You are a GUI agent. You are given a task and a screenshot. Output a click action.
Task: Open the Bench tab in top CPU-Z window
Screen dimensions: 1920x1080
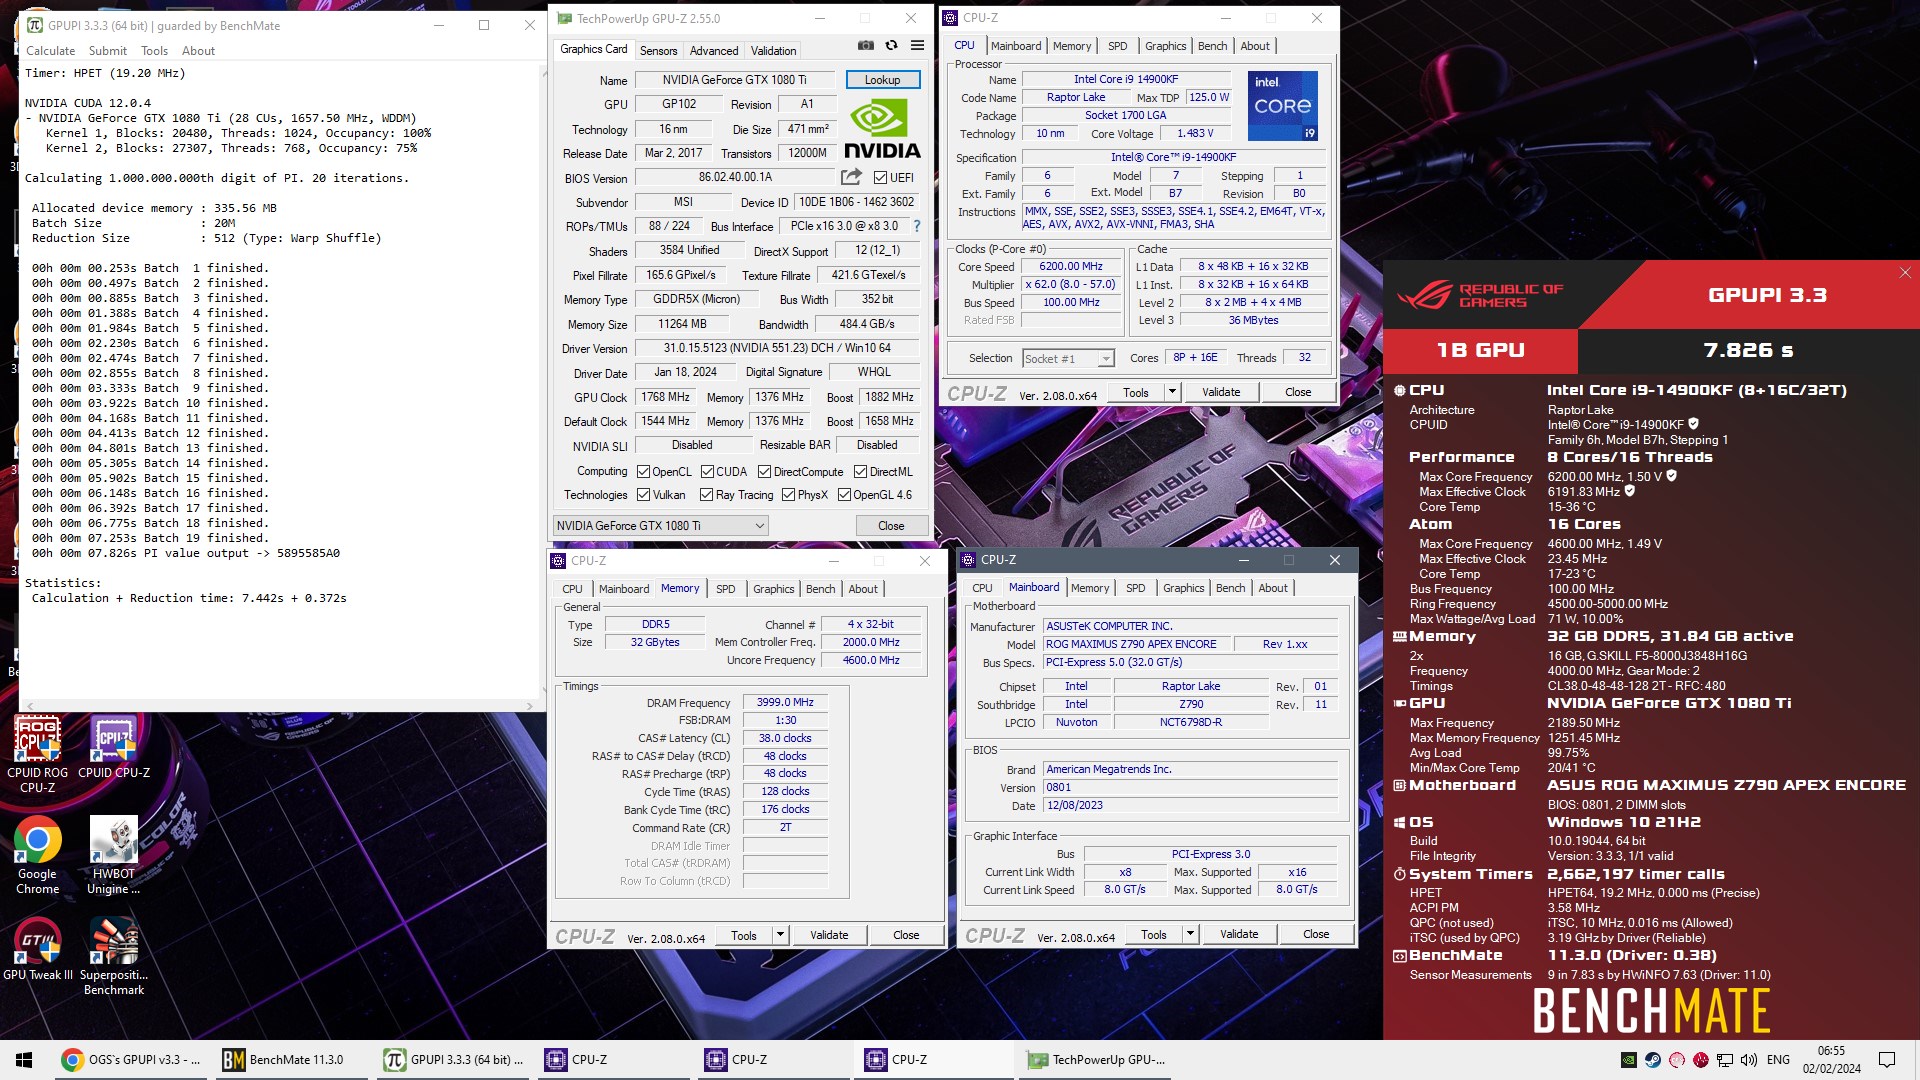tap(1212, 46)
